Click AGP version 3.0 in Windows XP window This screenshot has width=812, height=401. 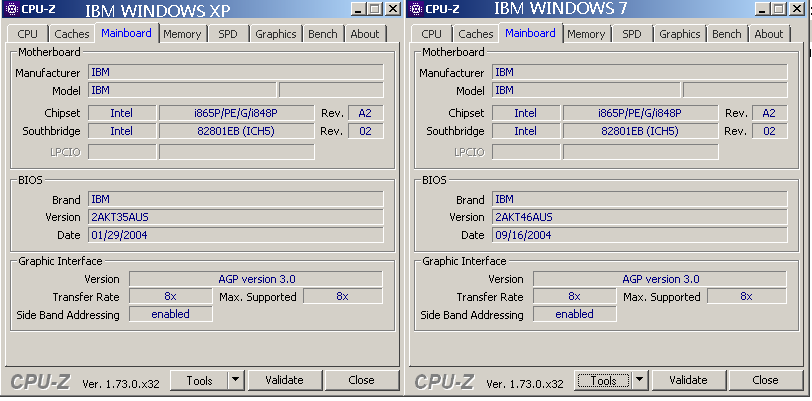pos(256,279)
